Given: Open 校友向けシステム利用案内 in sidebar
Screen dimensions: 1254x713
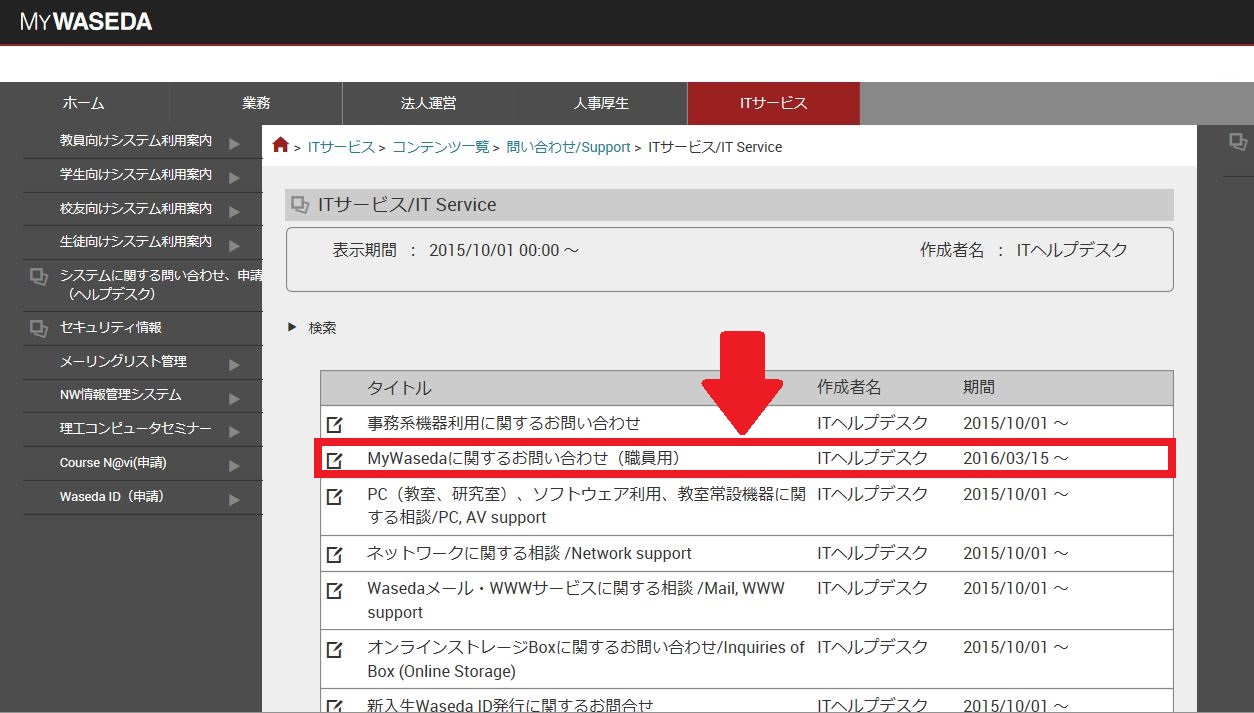Looking at the screenshot, I should (136, 208).
